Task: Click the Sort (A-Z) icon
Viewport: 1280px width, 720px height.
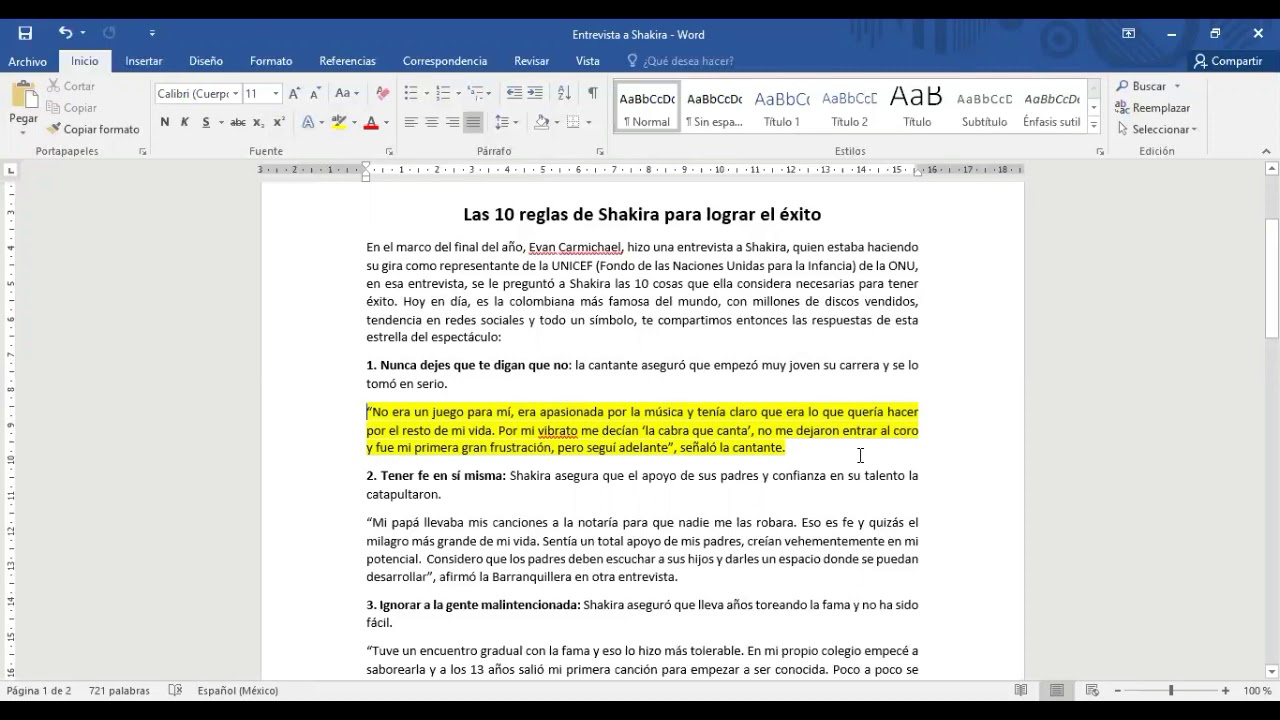Action: pos(564,93)
